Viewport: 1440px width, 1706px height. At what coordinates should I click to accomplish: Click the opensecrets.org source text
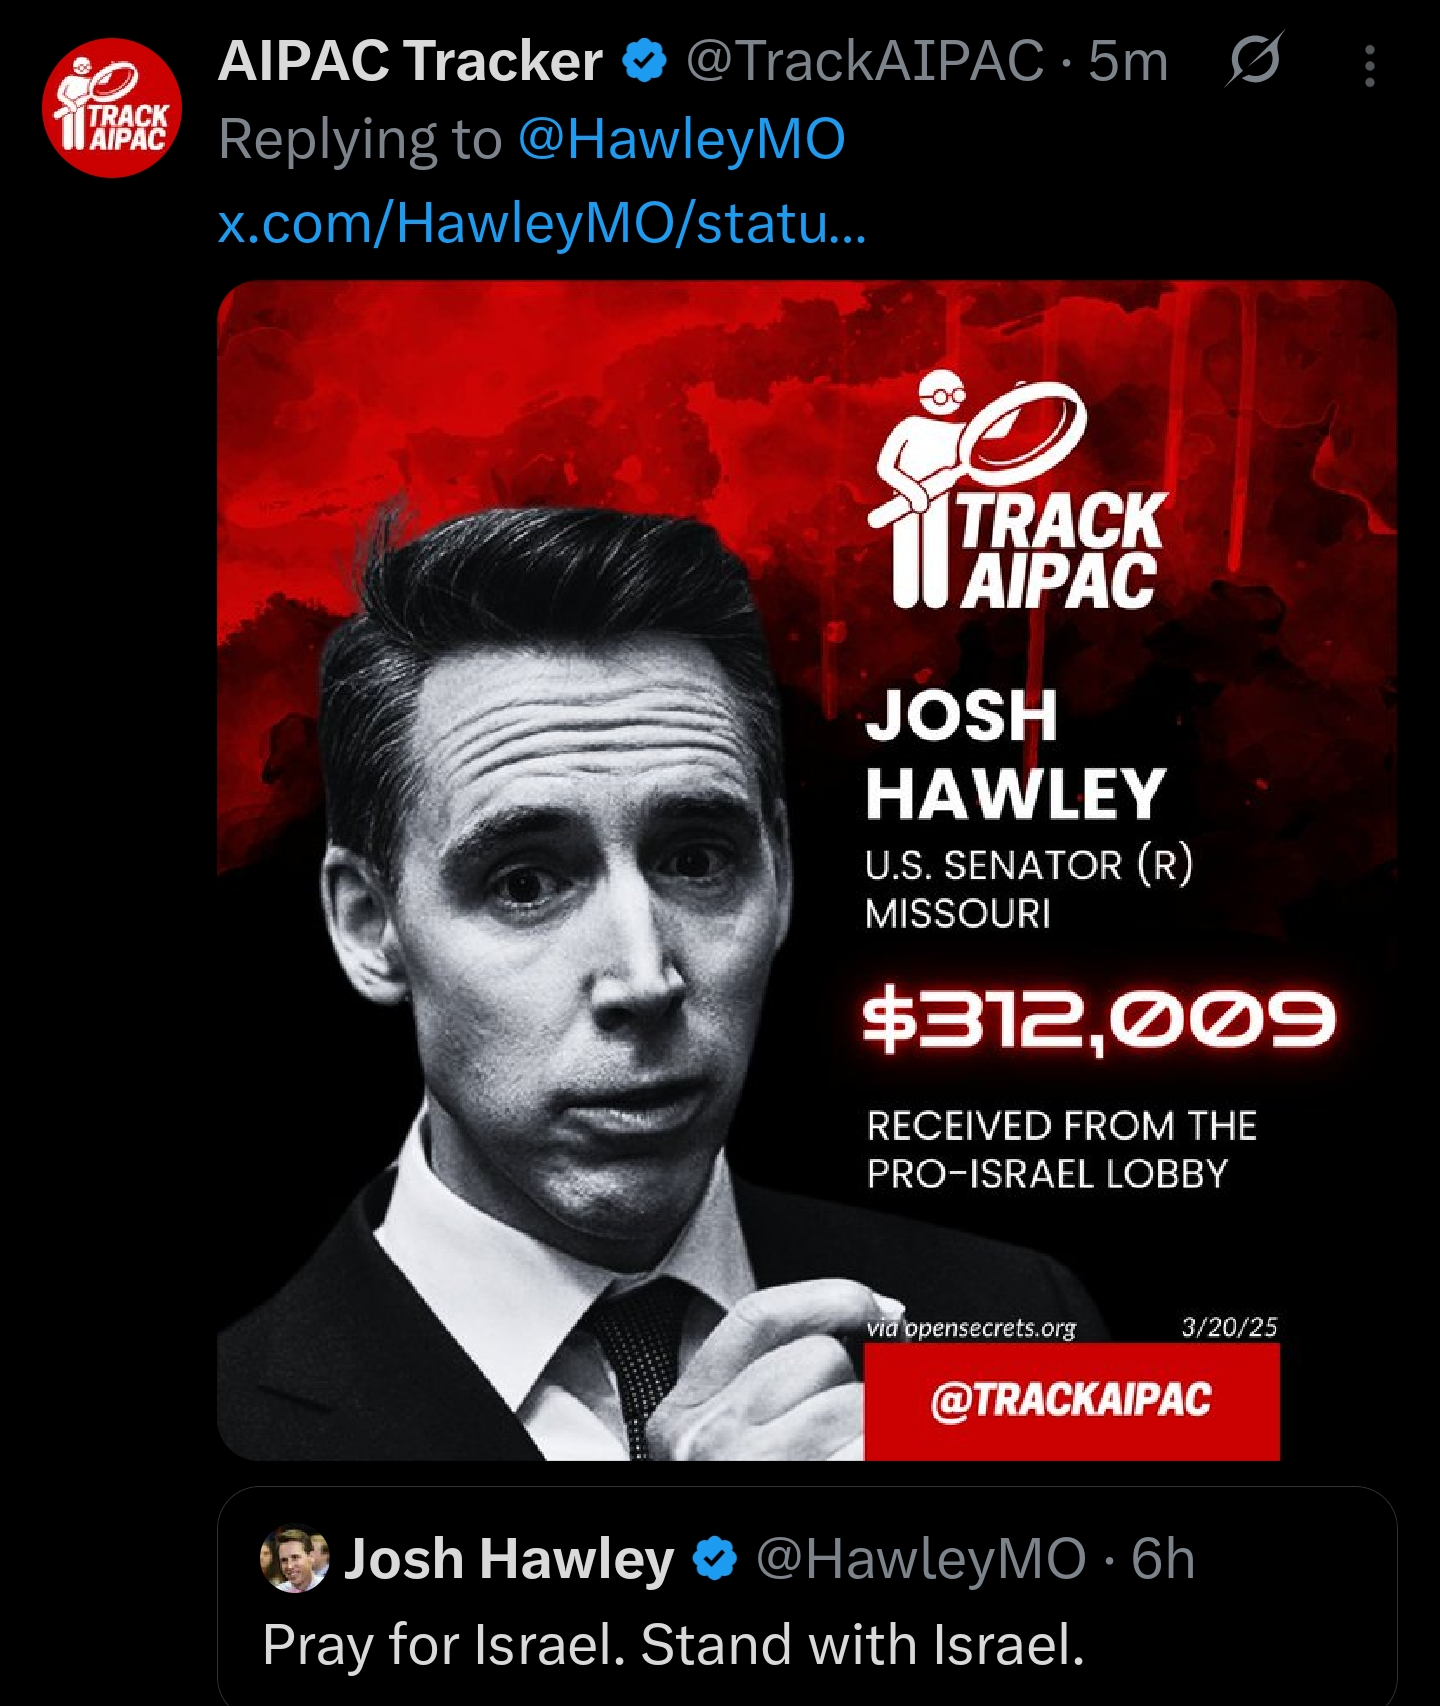pos(971,1328)
